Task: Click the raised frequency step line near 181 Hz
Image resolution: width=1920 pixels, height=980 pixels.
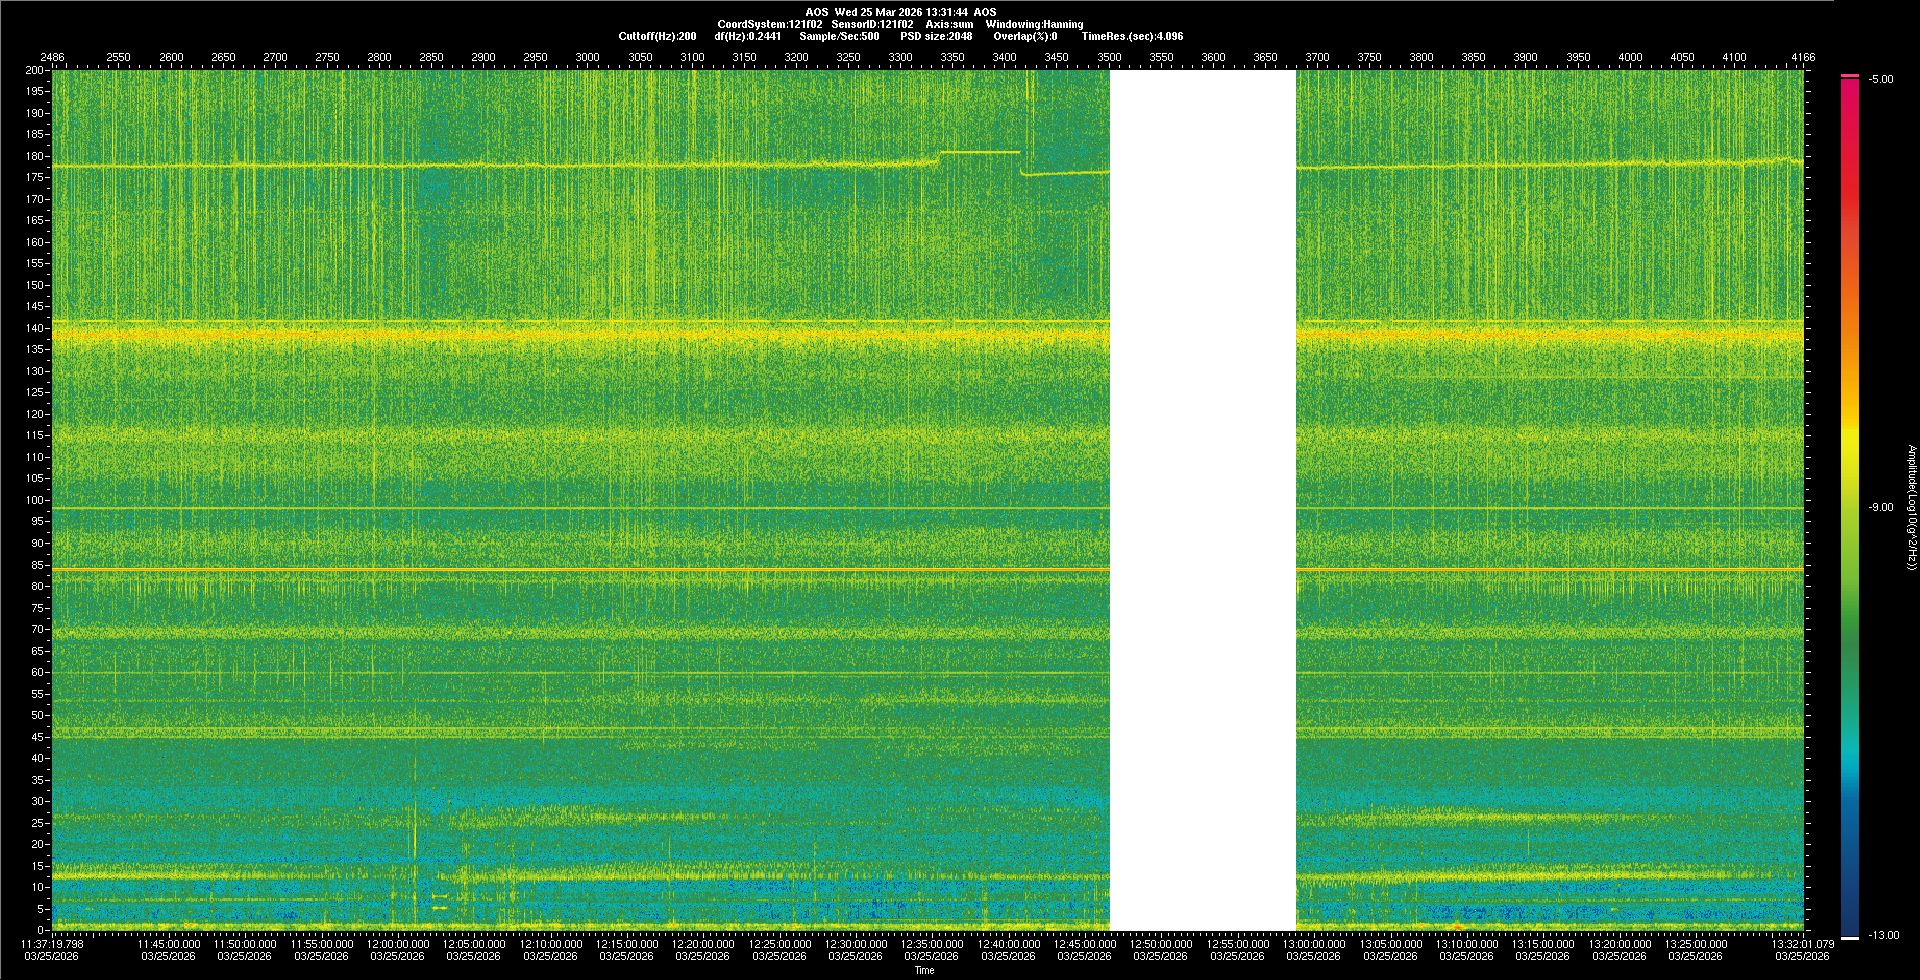Action: (x=979, y=152)
